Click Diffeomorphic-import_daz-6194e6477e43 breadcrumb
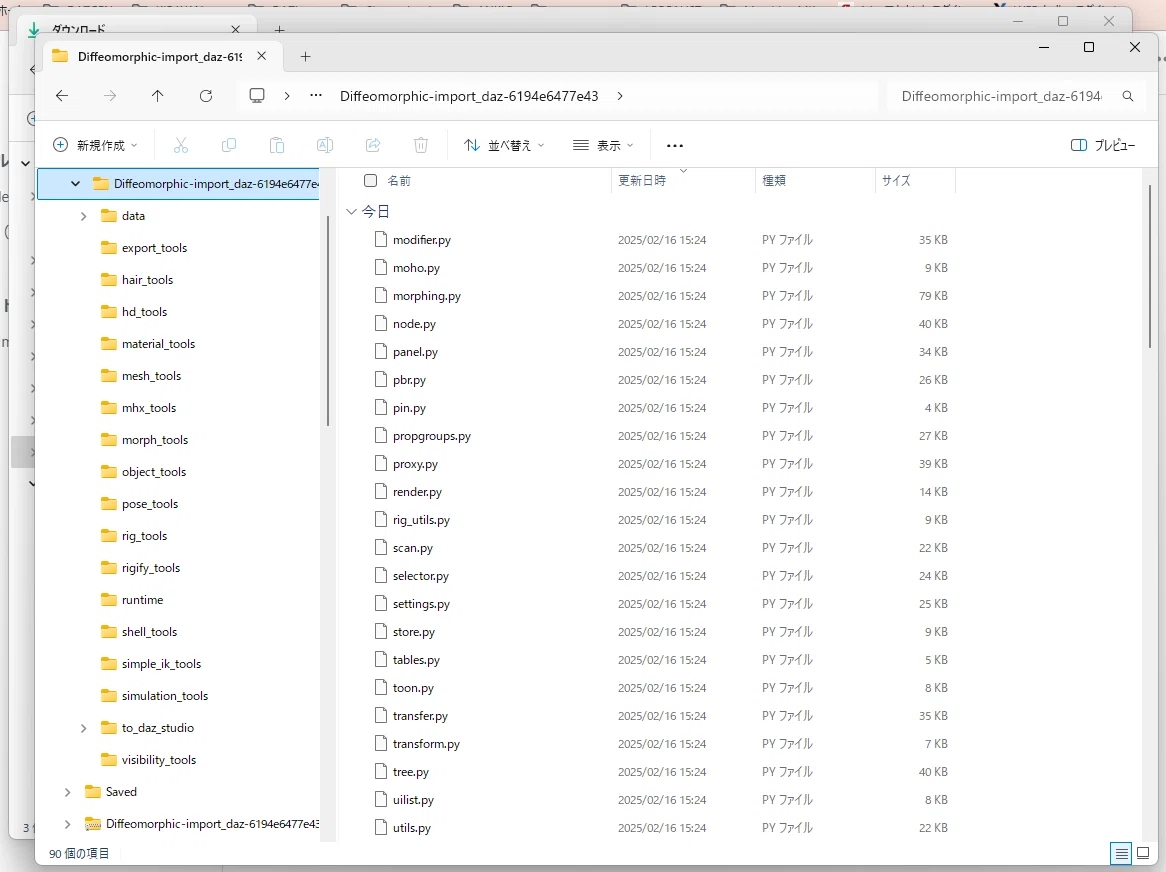 [469, 96]
